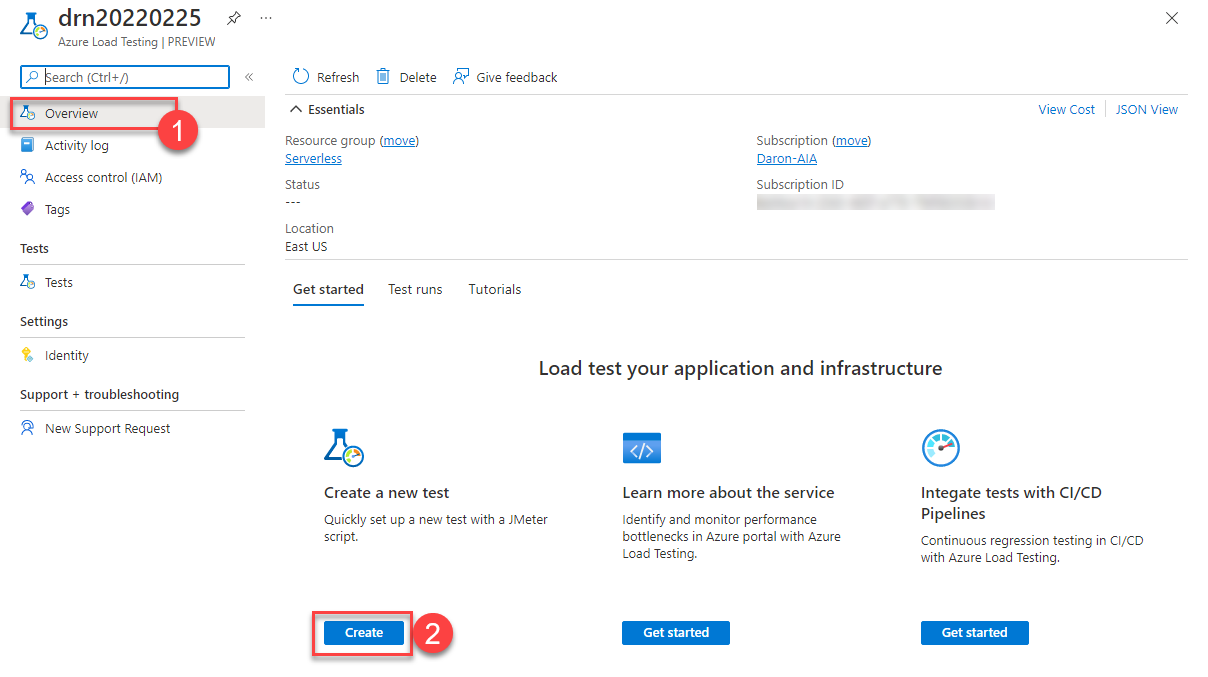Click Create to set up a new test
Viewport: 1208px width, 677px height.
click(x=362, y=632)
